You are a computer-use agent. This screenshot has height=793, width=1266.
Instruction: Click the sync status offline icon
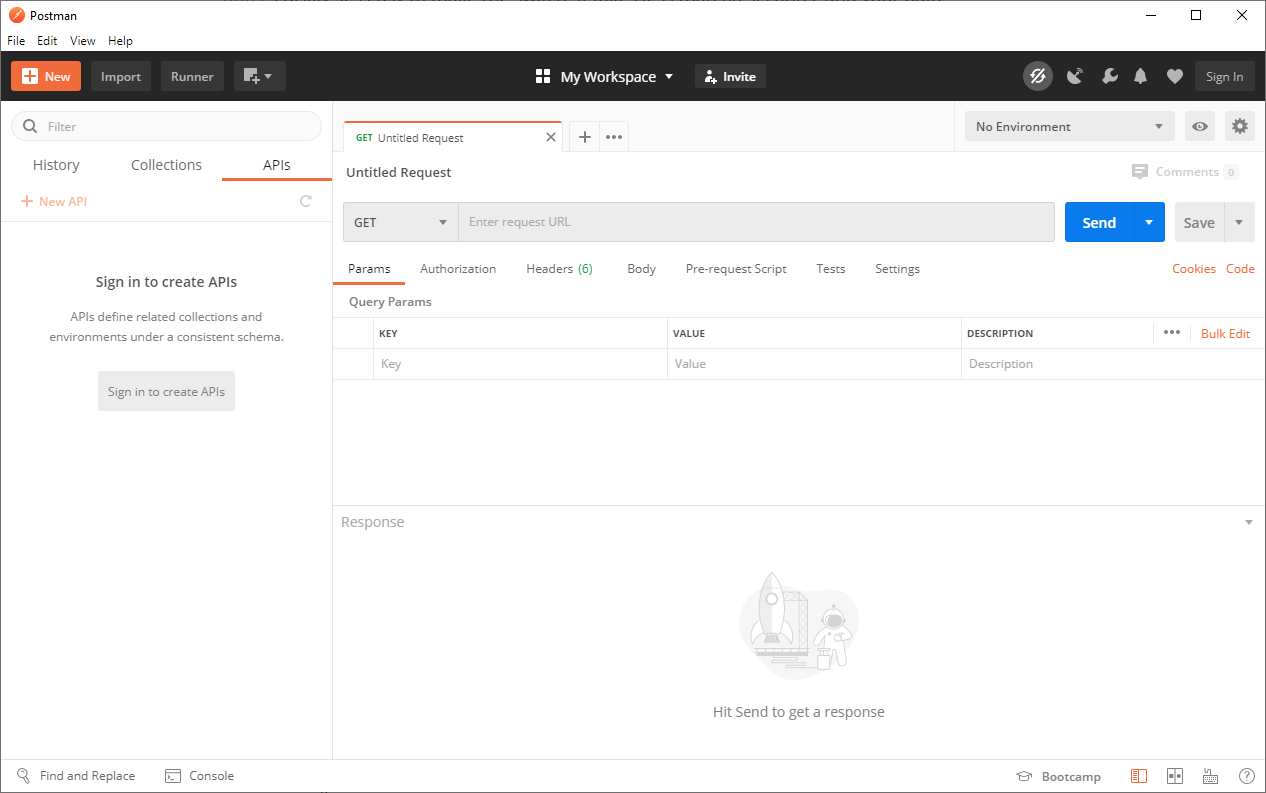1037,76
